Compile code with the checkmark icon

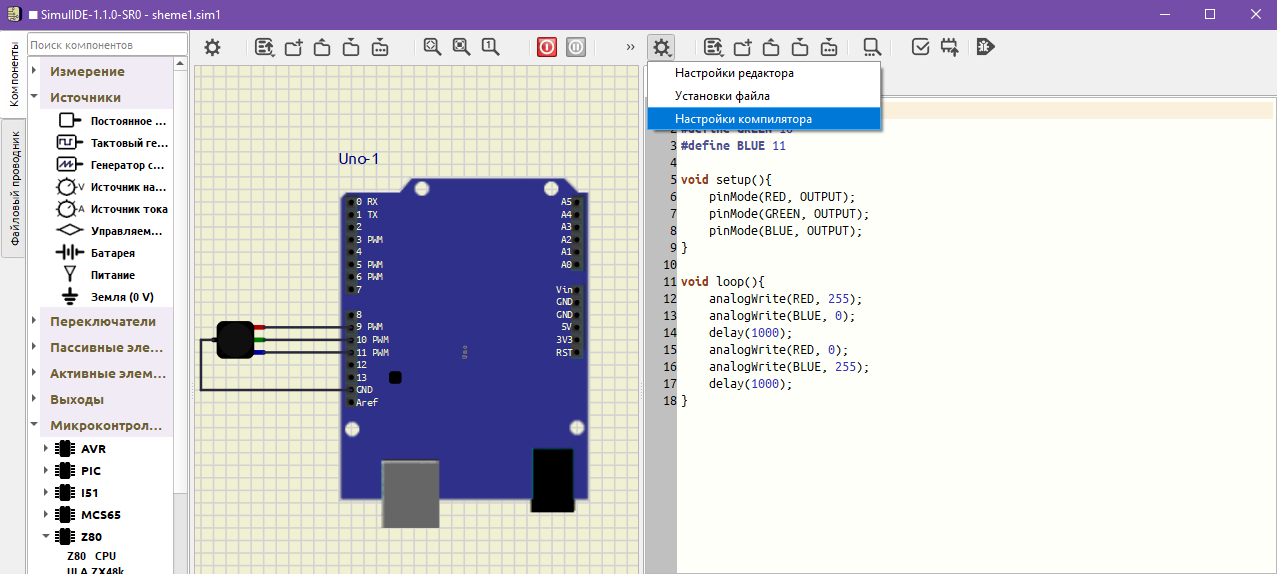pos(921,47)
